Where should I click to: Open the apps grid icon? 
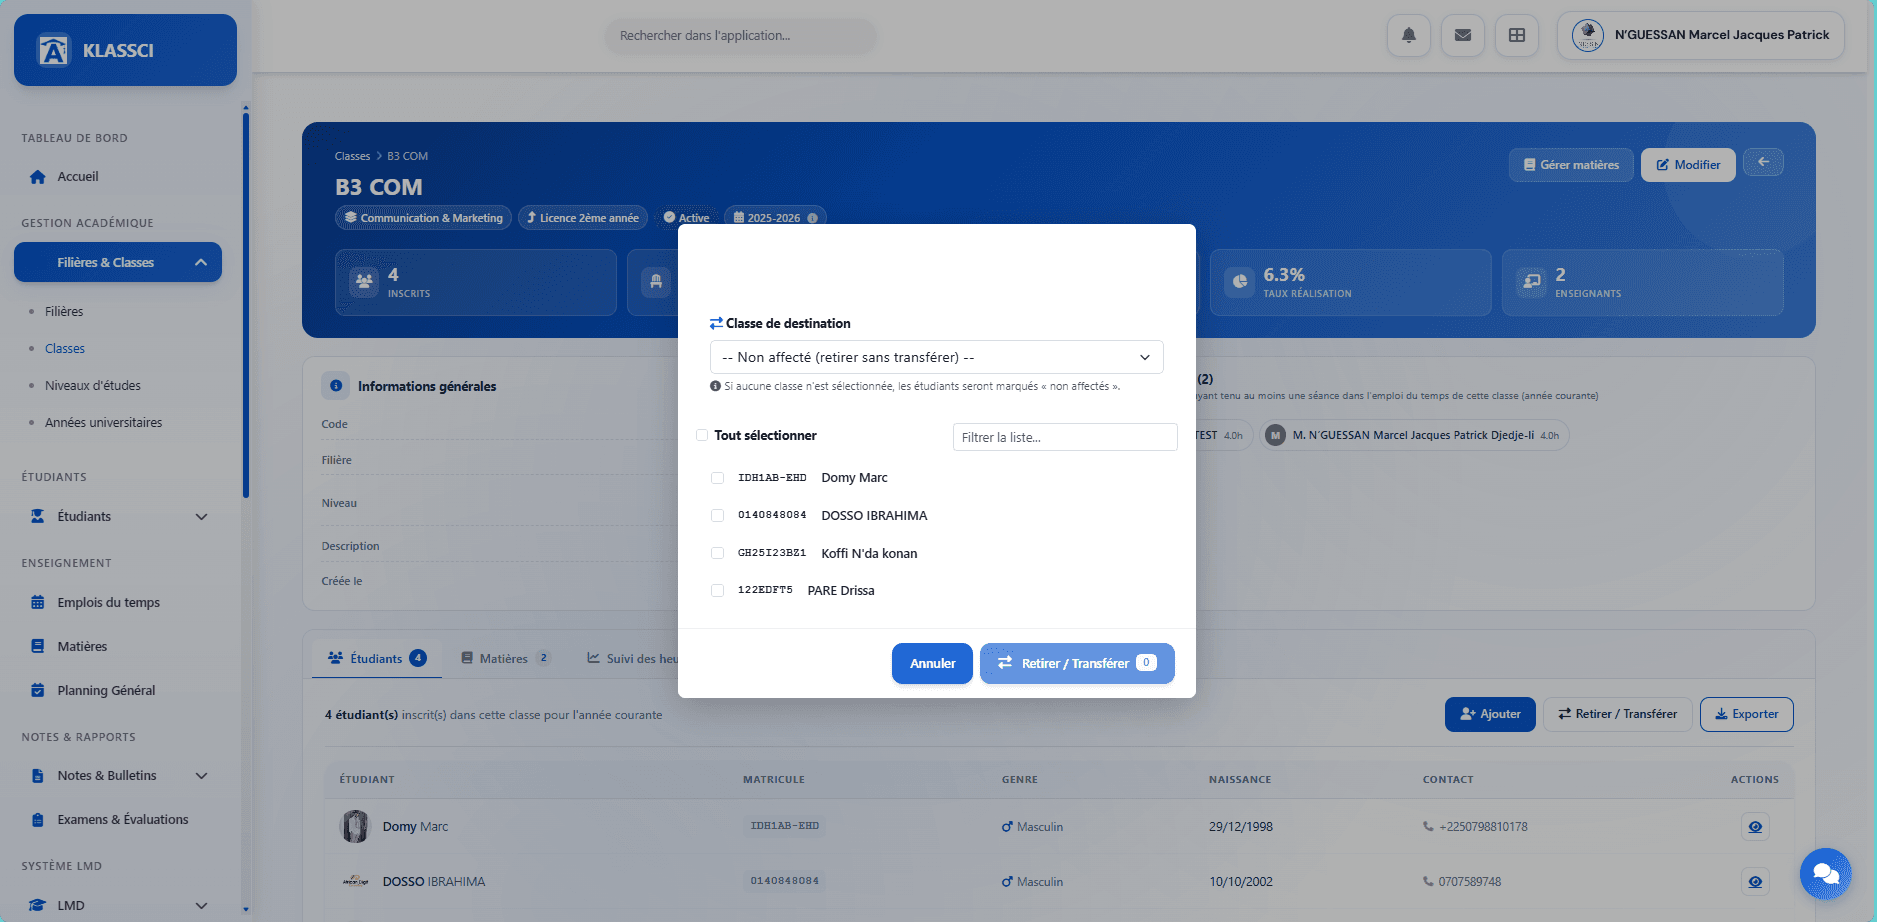click(1516, 35)
